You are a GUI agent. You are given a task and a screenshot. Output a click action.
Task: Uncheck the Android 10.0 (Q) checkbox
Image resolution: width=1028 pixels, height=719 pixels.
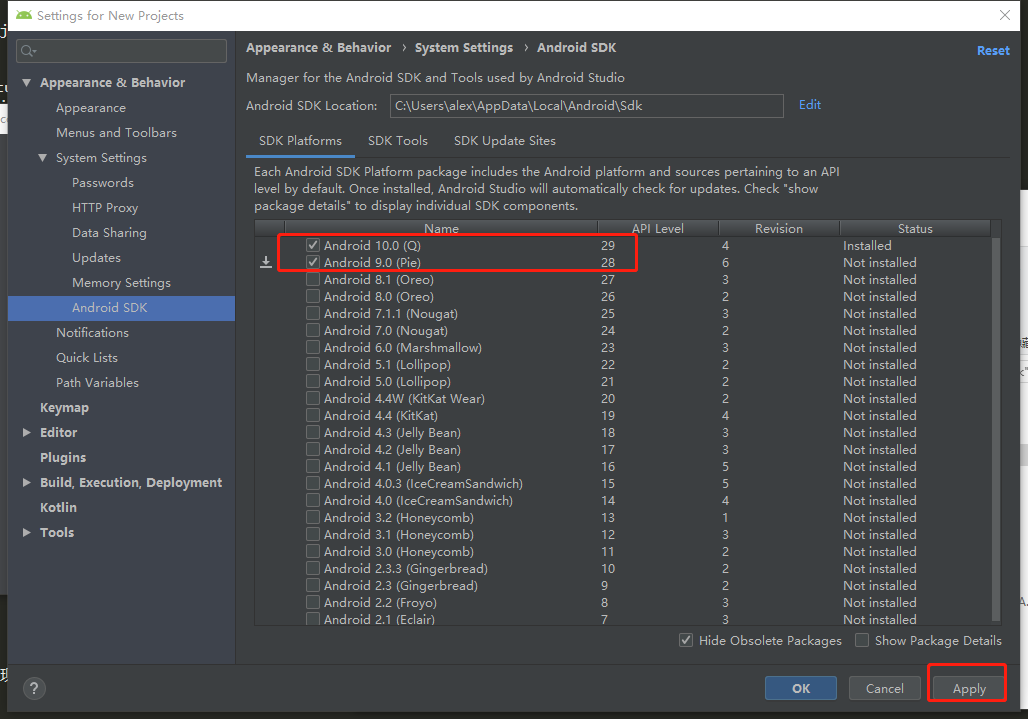tap(313, 246)
